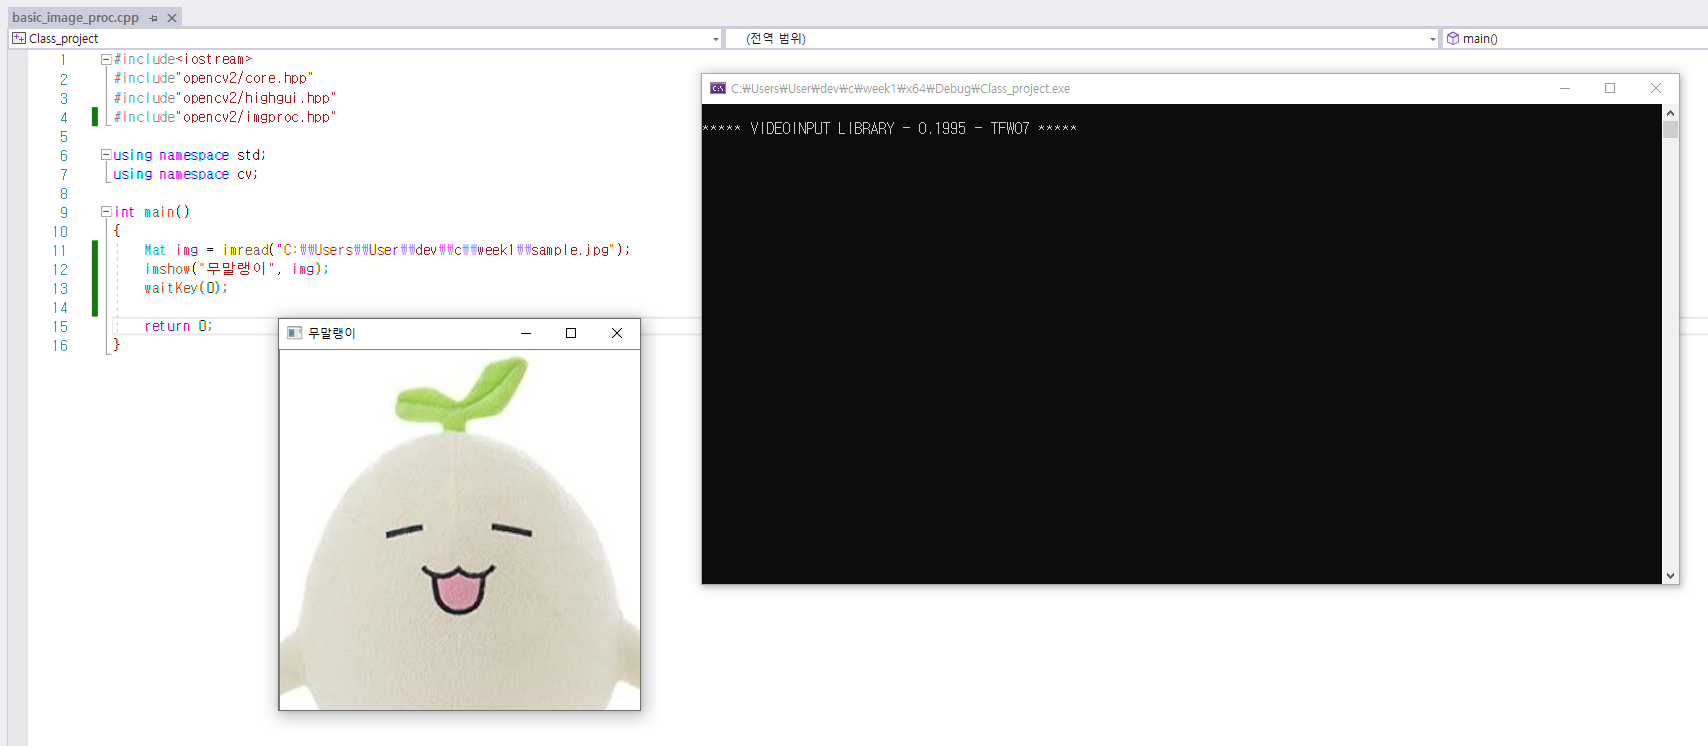The height and width of the screenshot is (746, 1708).
Task: Click the 무말랭이 window title text
Action: coord(332,333)
